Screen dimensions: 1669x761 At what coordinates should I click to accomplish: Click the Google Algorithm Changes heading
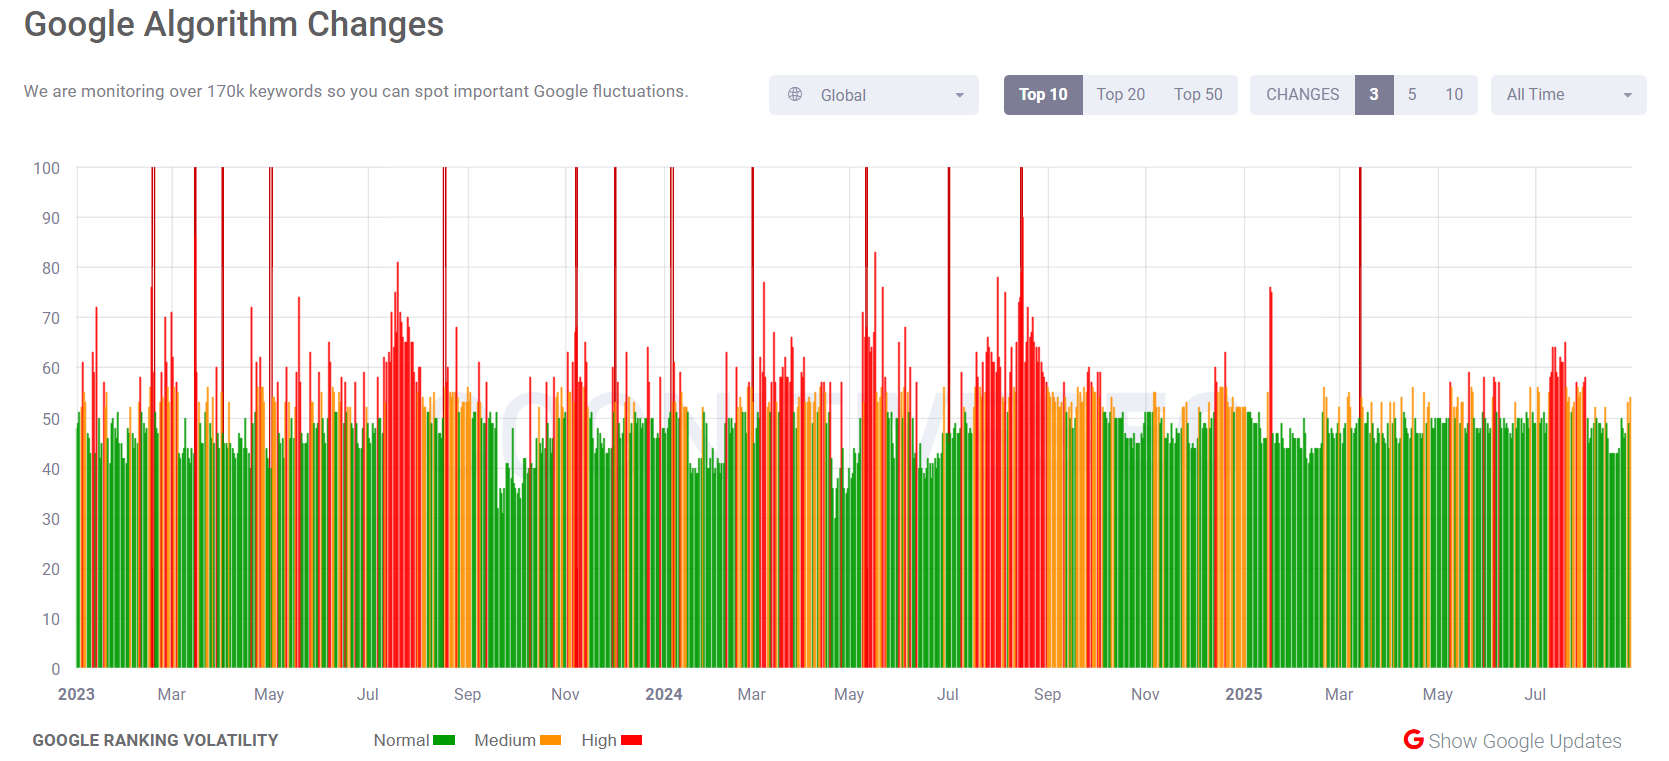pos(234,24)
